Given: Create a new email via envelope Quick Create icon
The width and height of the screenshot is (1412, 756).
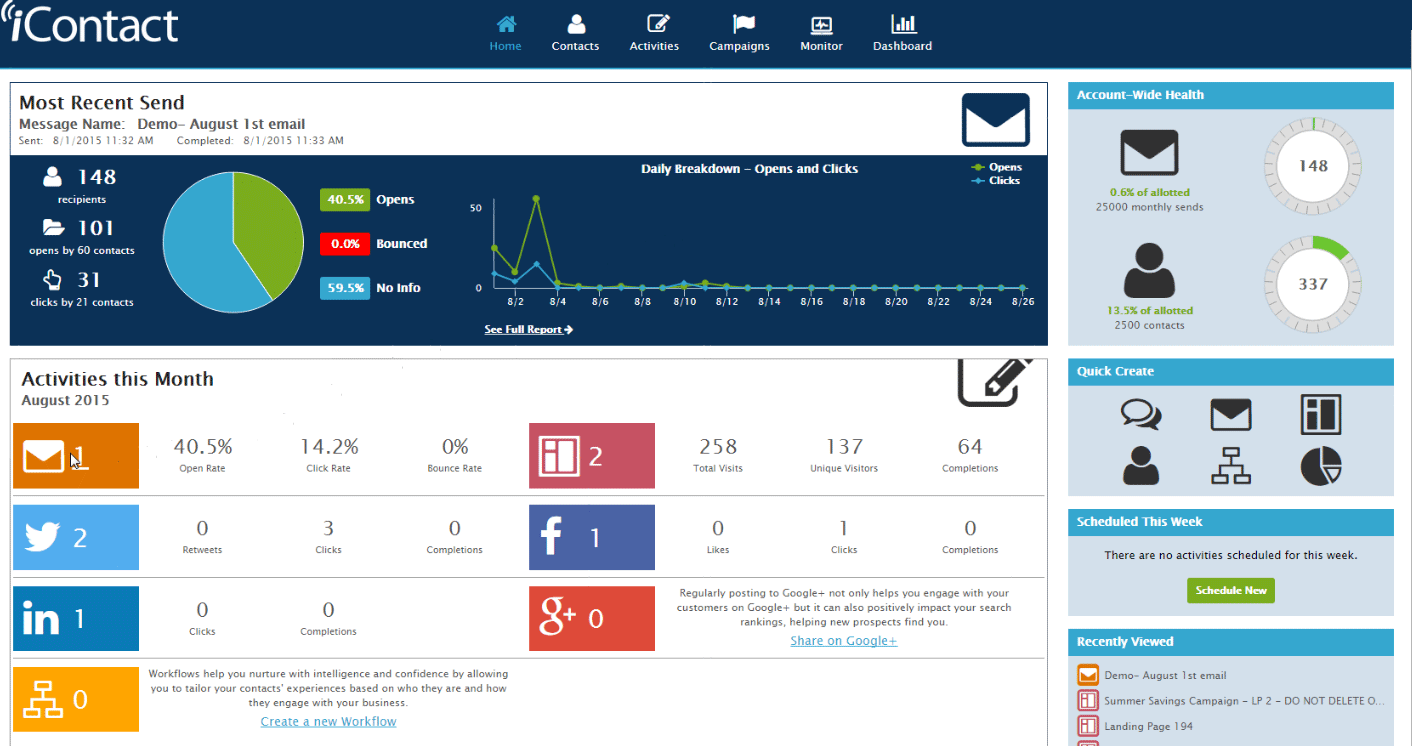Looking at the screenshot, I should click(1231, 414).
